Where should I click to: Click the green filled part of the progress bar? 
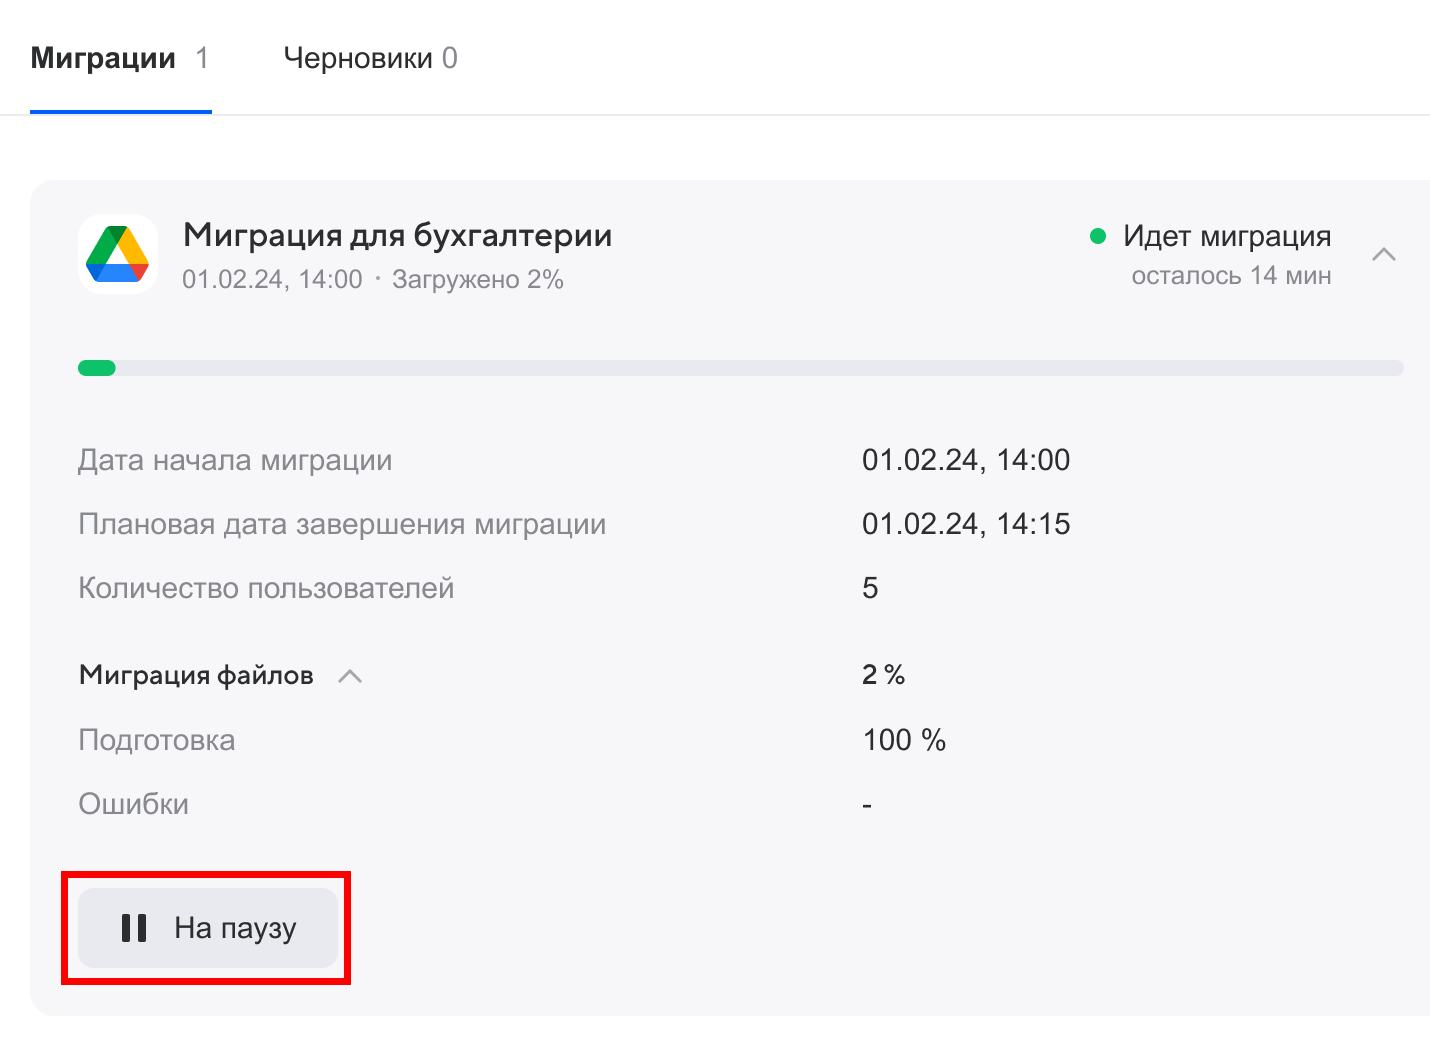click(x=97, y=368)
